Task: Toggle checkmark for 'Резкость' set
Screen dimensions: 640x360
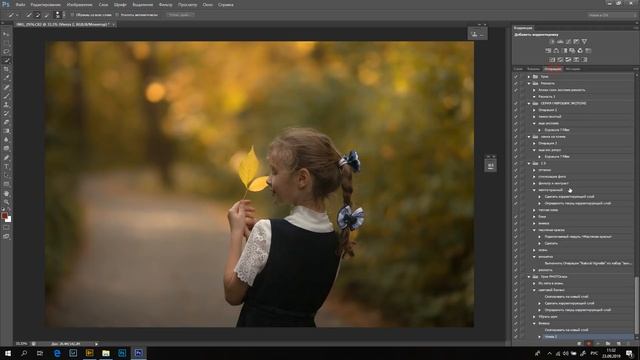Action: point(516,83)
